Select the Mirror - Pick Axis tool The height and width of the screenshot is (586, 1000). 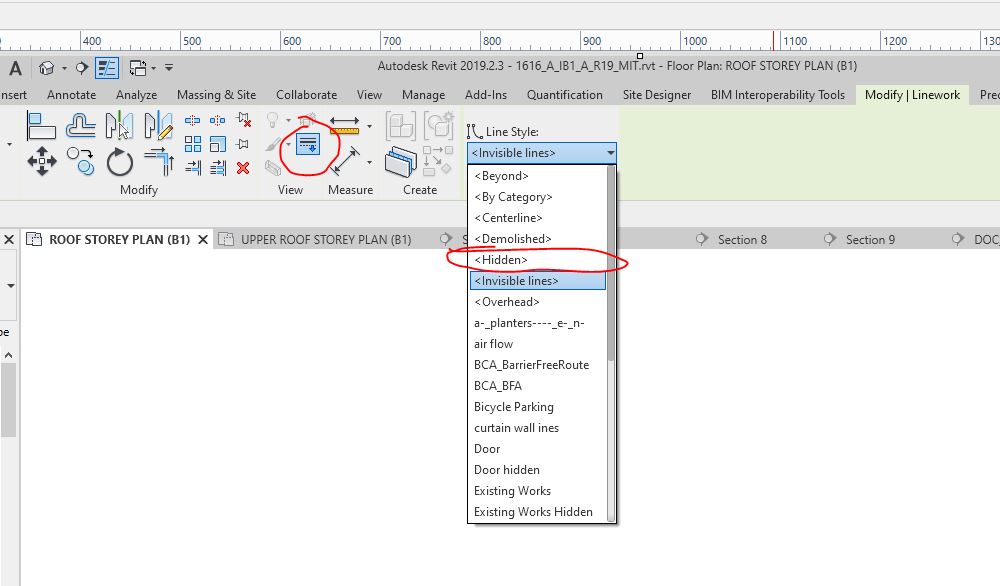(x=117, y=126)
